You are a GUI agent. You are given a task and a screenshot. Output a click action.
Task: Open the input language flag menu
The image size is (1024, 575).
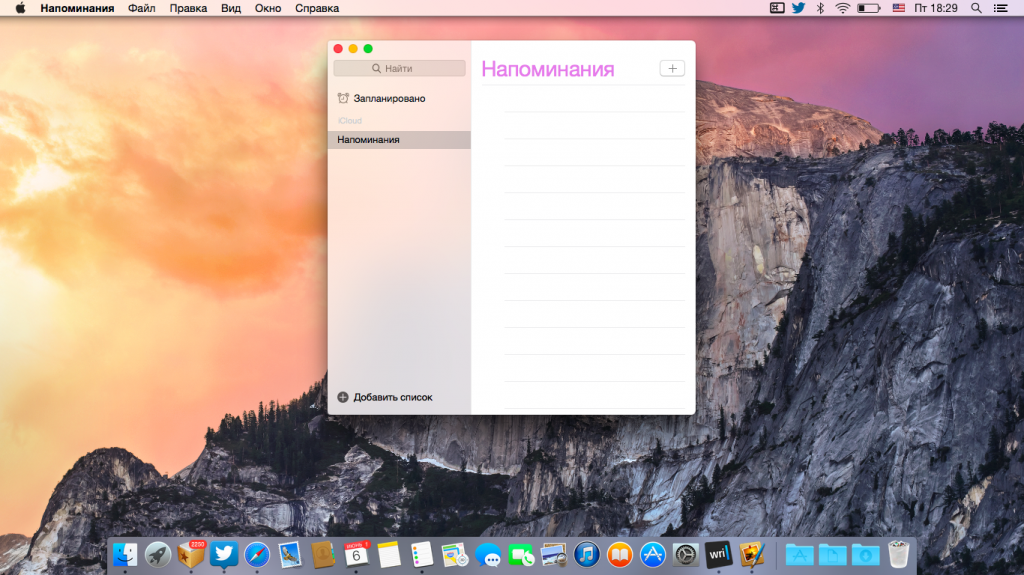898,8
